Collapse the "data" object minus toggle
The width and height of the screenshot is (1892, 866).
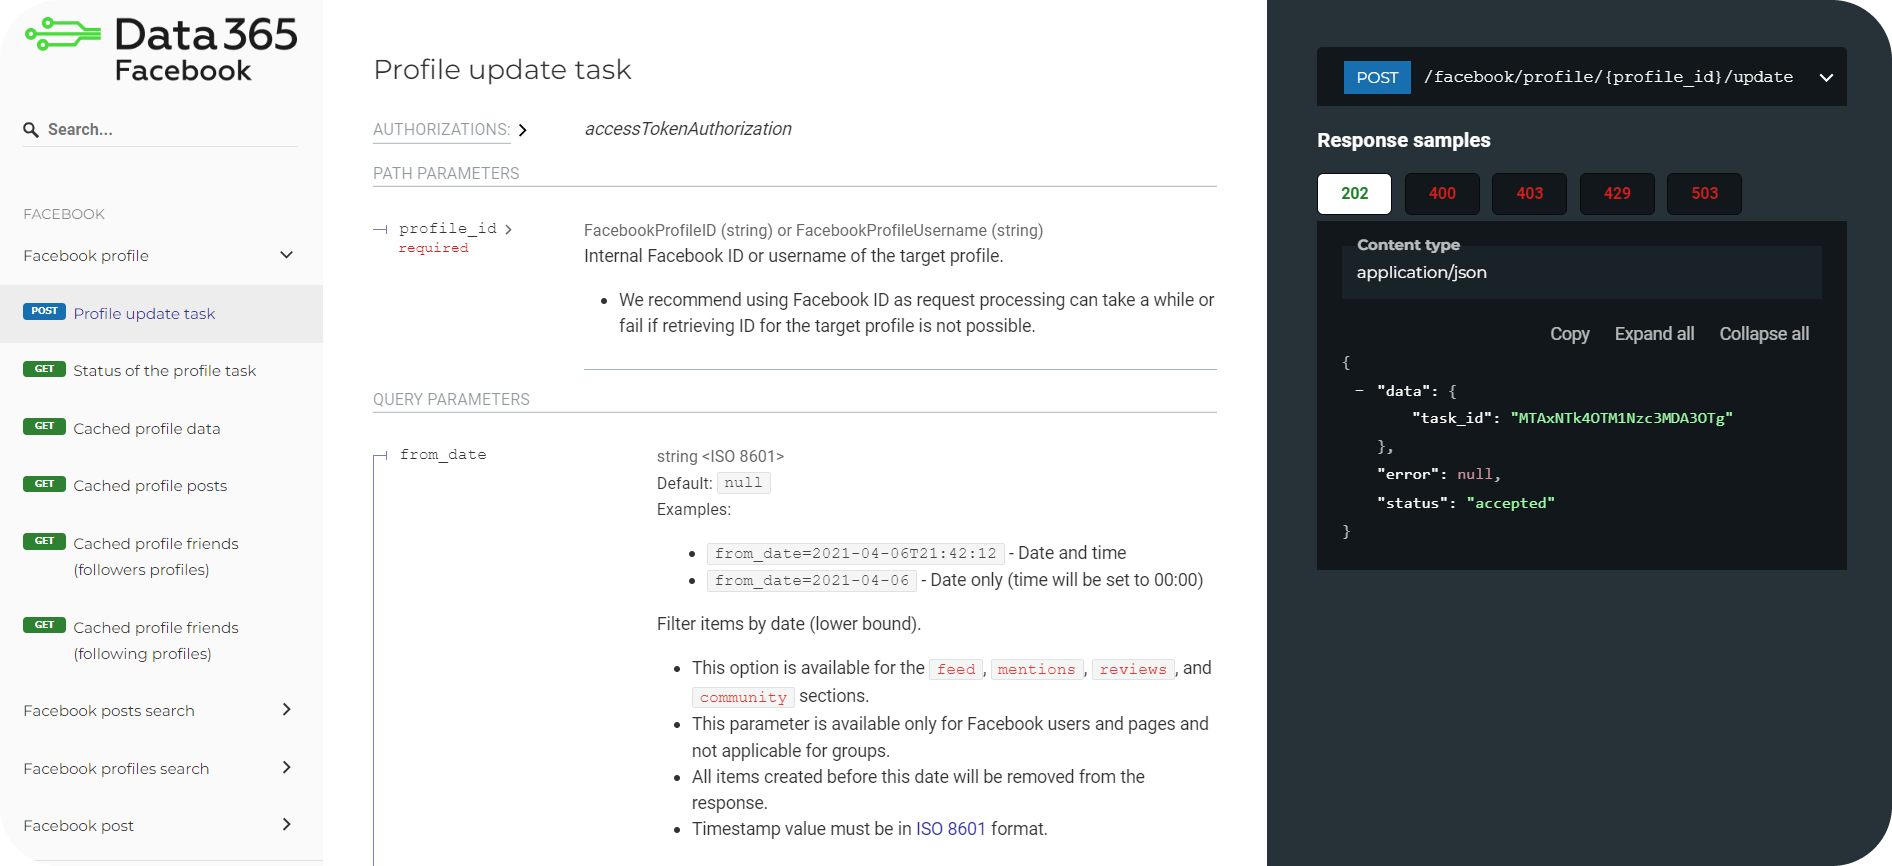coord(1359,391)
